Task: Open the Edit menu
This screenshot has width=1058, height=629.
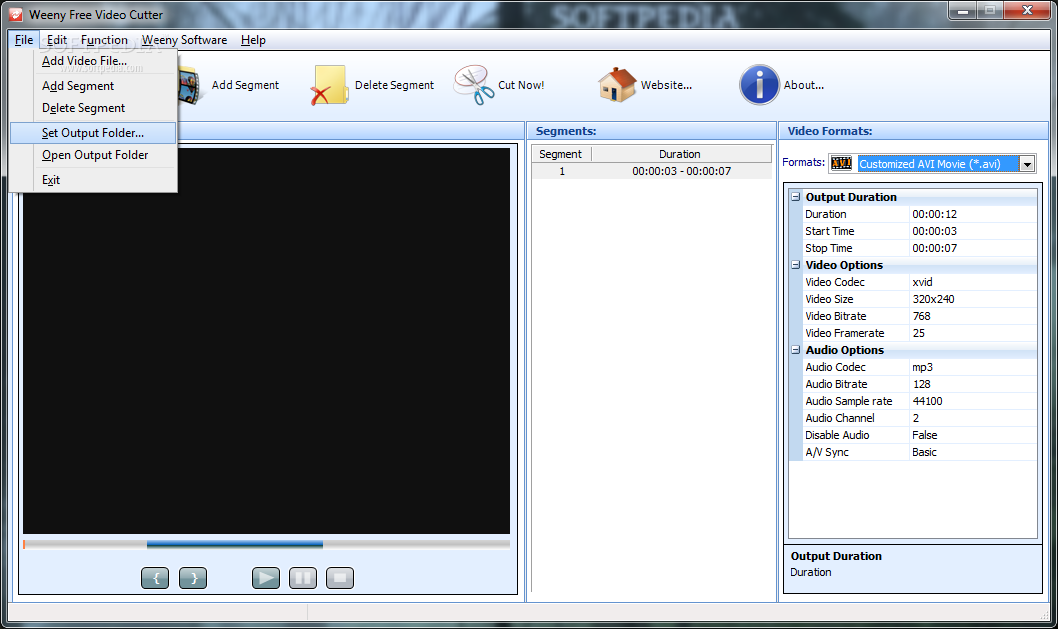Action: tap(57, 40)
